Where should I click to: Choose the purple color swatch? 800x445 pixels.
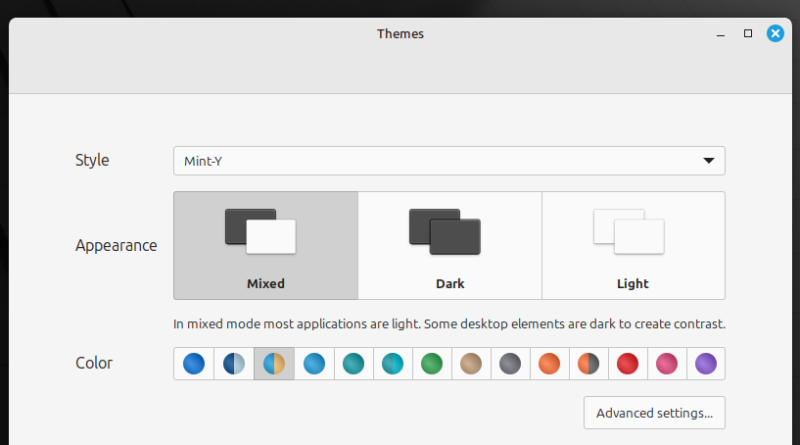point(706,364)
